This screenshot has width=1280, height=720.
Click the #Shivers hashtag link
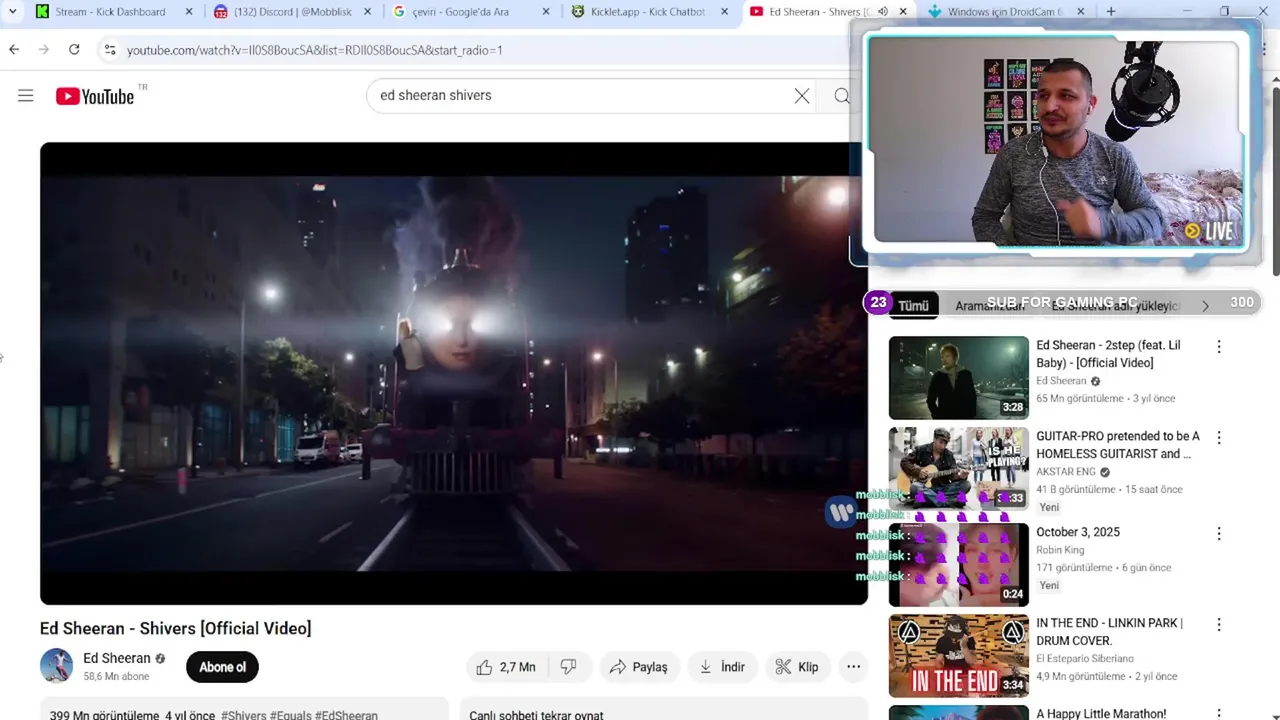pyautogui.click(x=243, y=715)
